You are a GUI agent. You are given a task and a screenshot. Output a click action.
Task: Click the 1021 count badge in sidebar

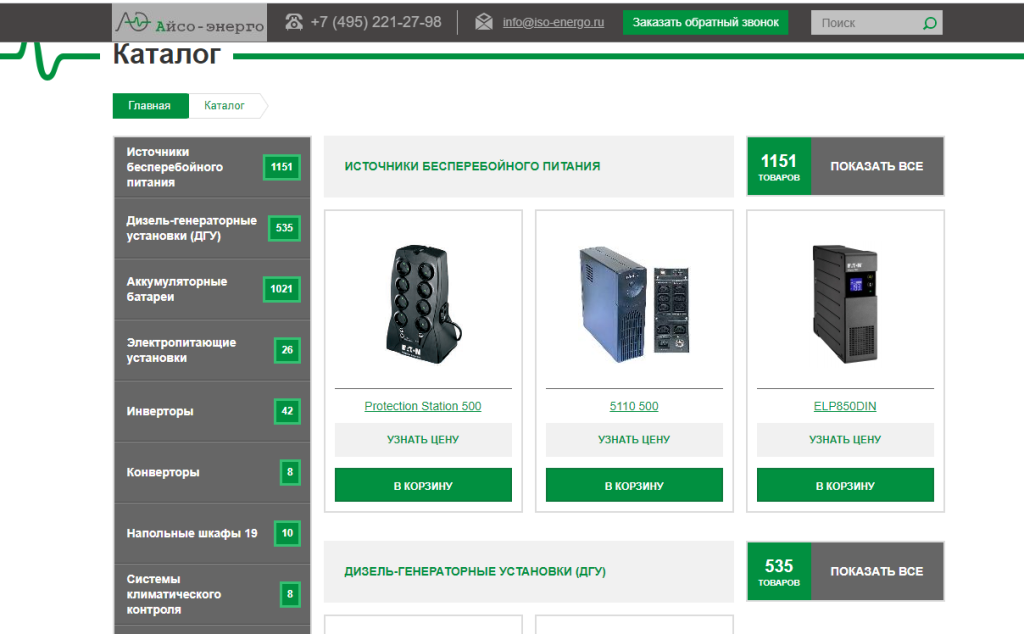(281, 289)
